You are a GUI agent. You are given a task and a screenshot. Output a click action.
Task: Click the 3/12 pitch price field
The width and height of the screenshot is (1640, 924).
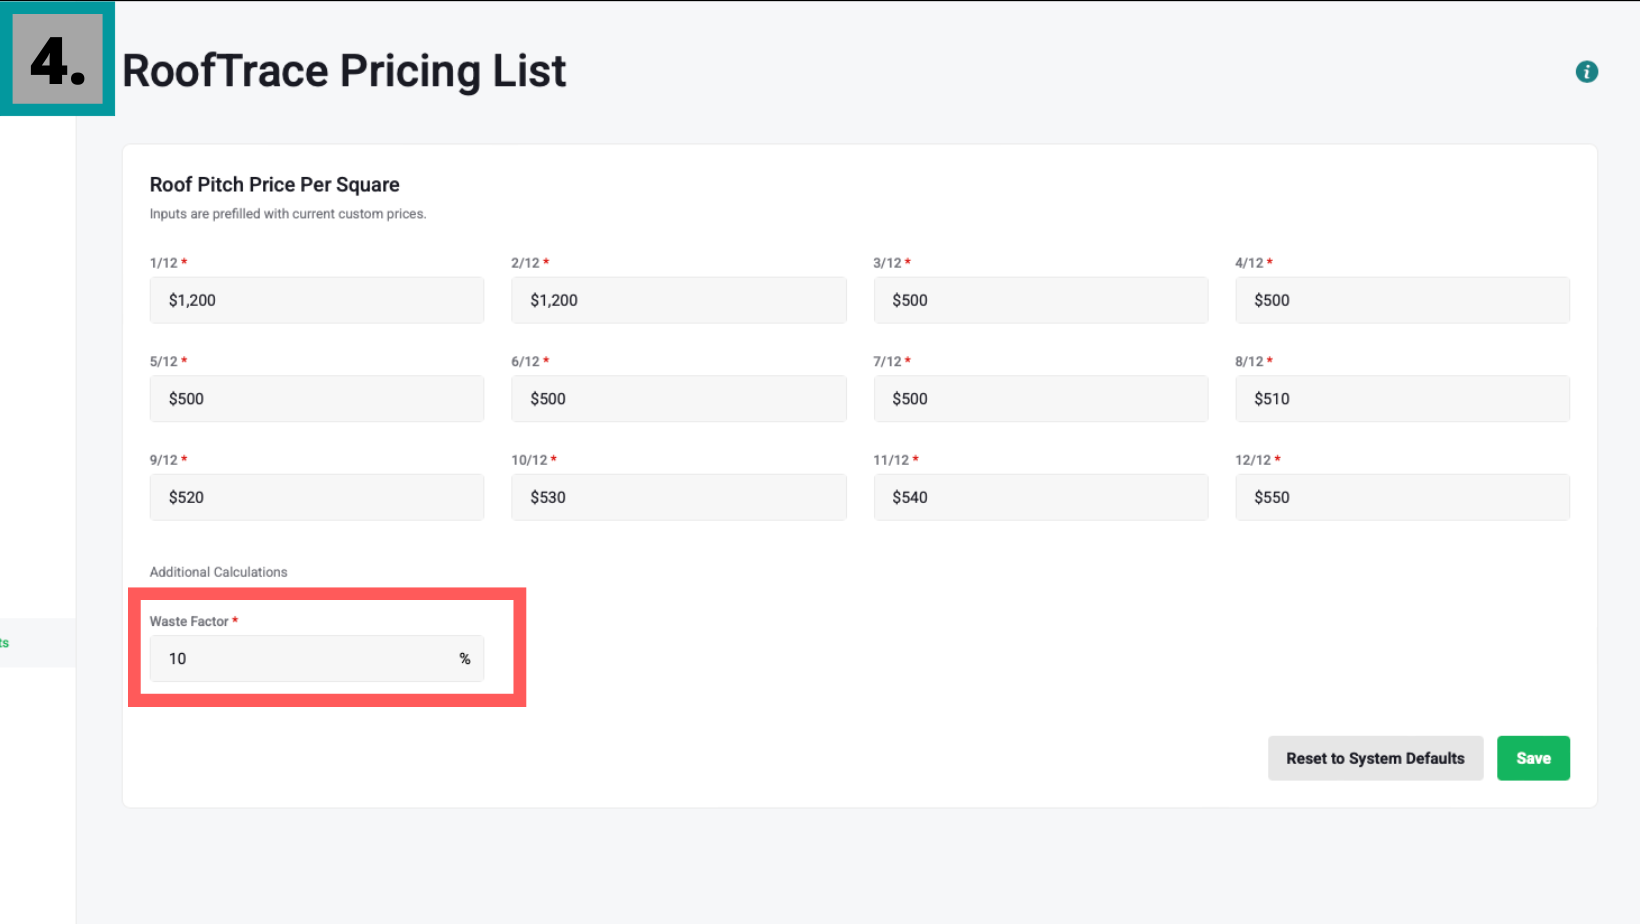click(1040, 300)
